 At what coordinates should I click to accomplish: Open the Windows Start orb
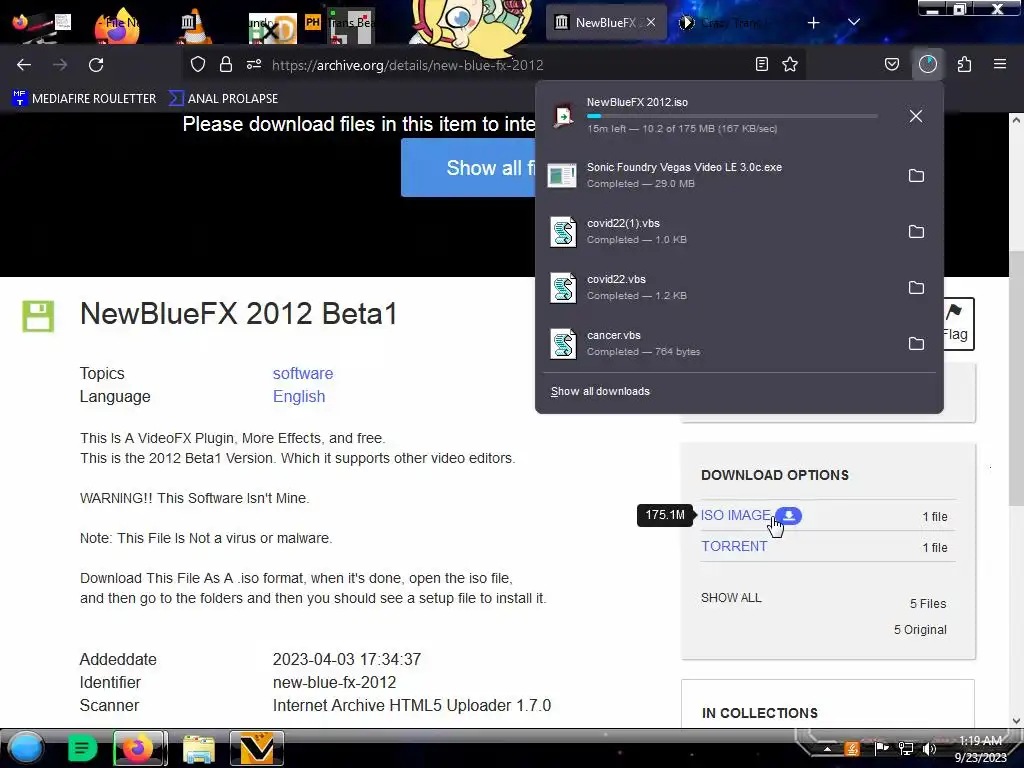pyautogui.click(x=26, y=748)
